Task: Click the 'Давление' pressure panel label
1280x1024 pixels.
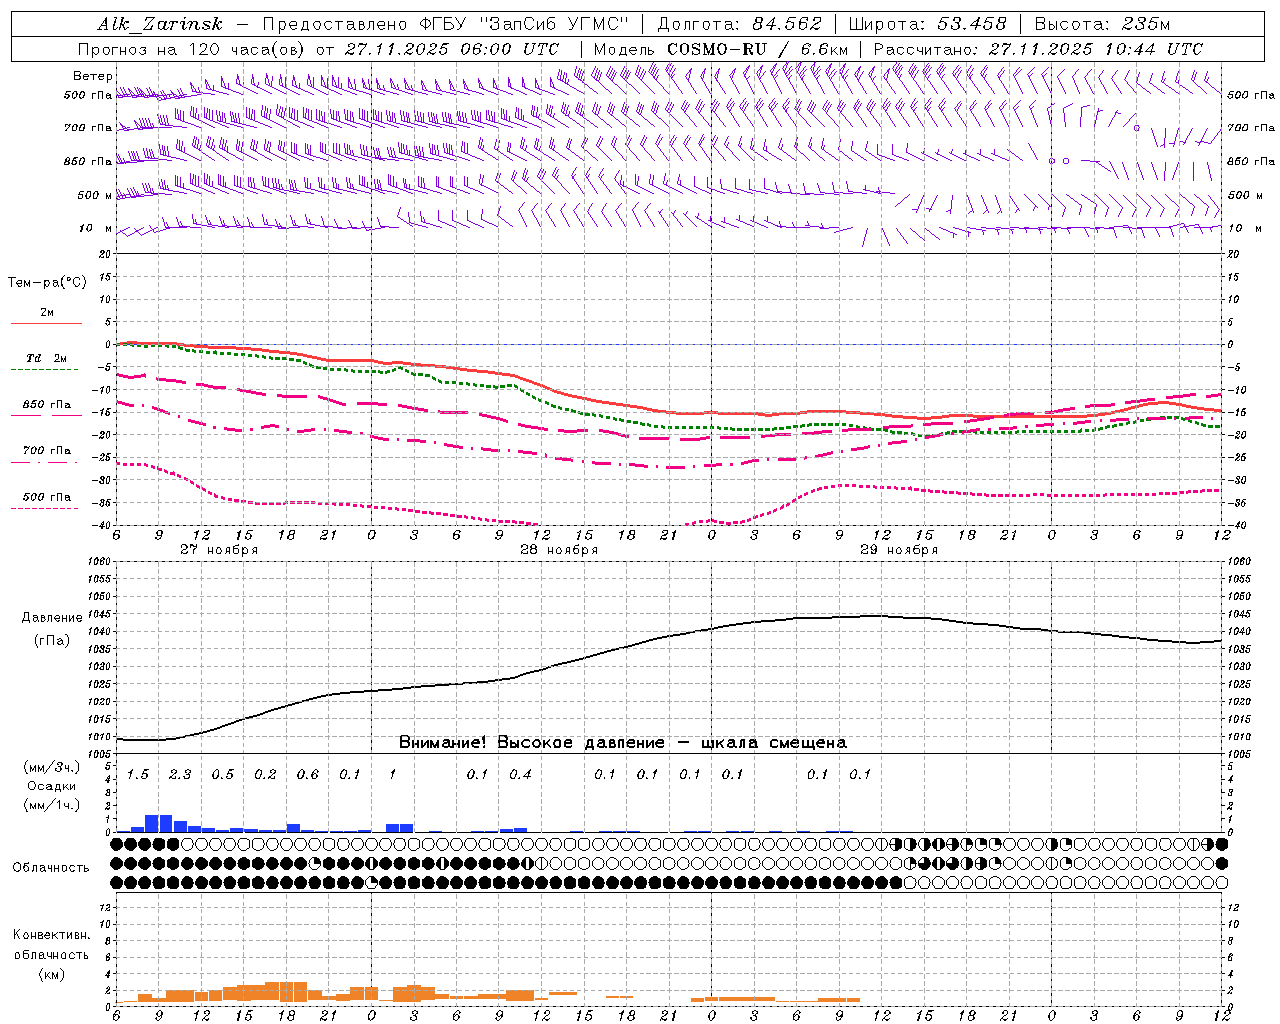Action: point(52,618)
